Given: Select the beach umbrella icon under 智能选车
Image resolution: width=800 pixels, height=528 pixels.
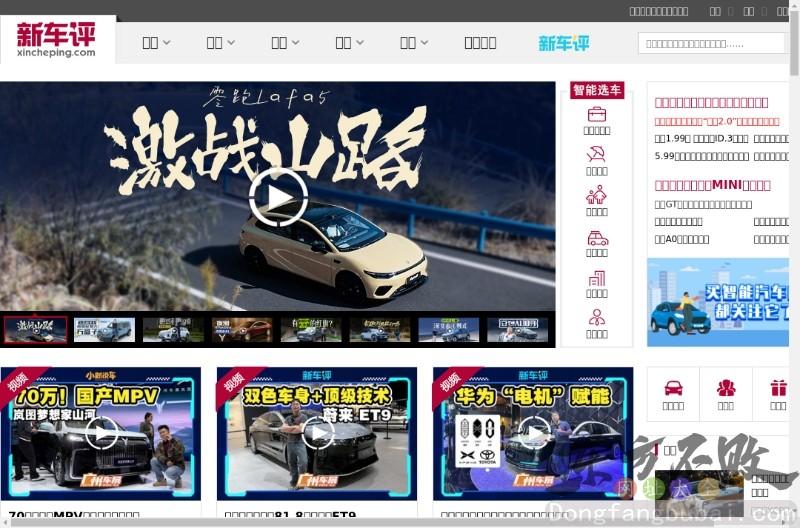Looking at the screenshot, I should click(x=596, y=154).
